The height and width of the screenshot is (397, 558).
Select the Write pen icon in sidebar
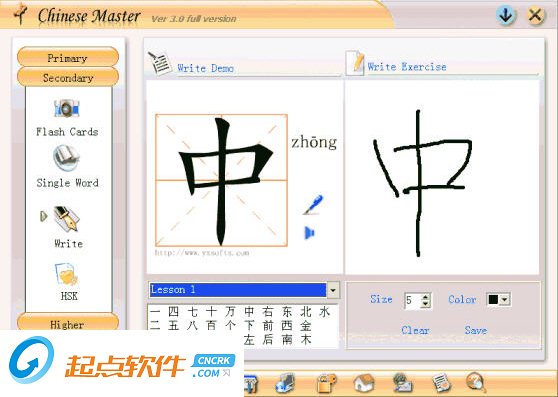click(x=67, y=219)
